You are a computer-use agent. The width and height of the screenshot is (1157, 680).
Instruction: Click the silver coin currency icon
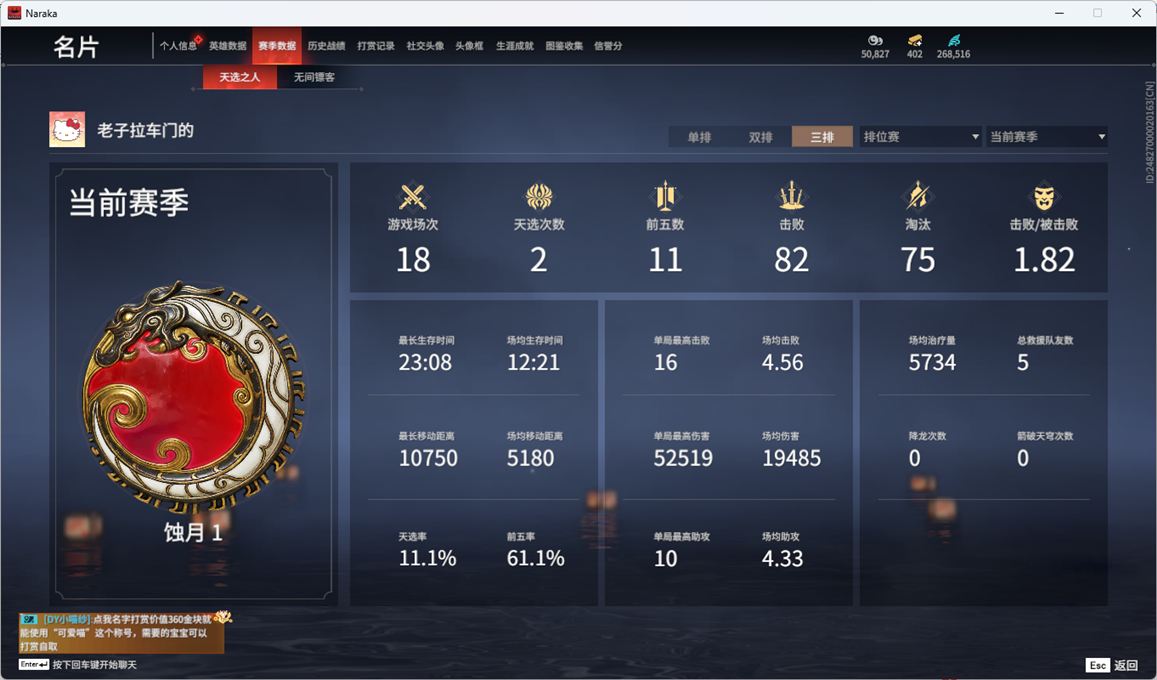[x=874, y=40]
